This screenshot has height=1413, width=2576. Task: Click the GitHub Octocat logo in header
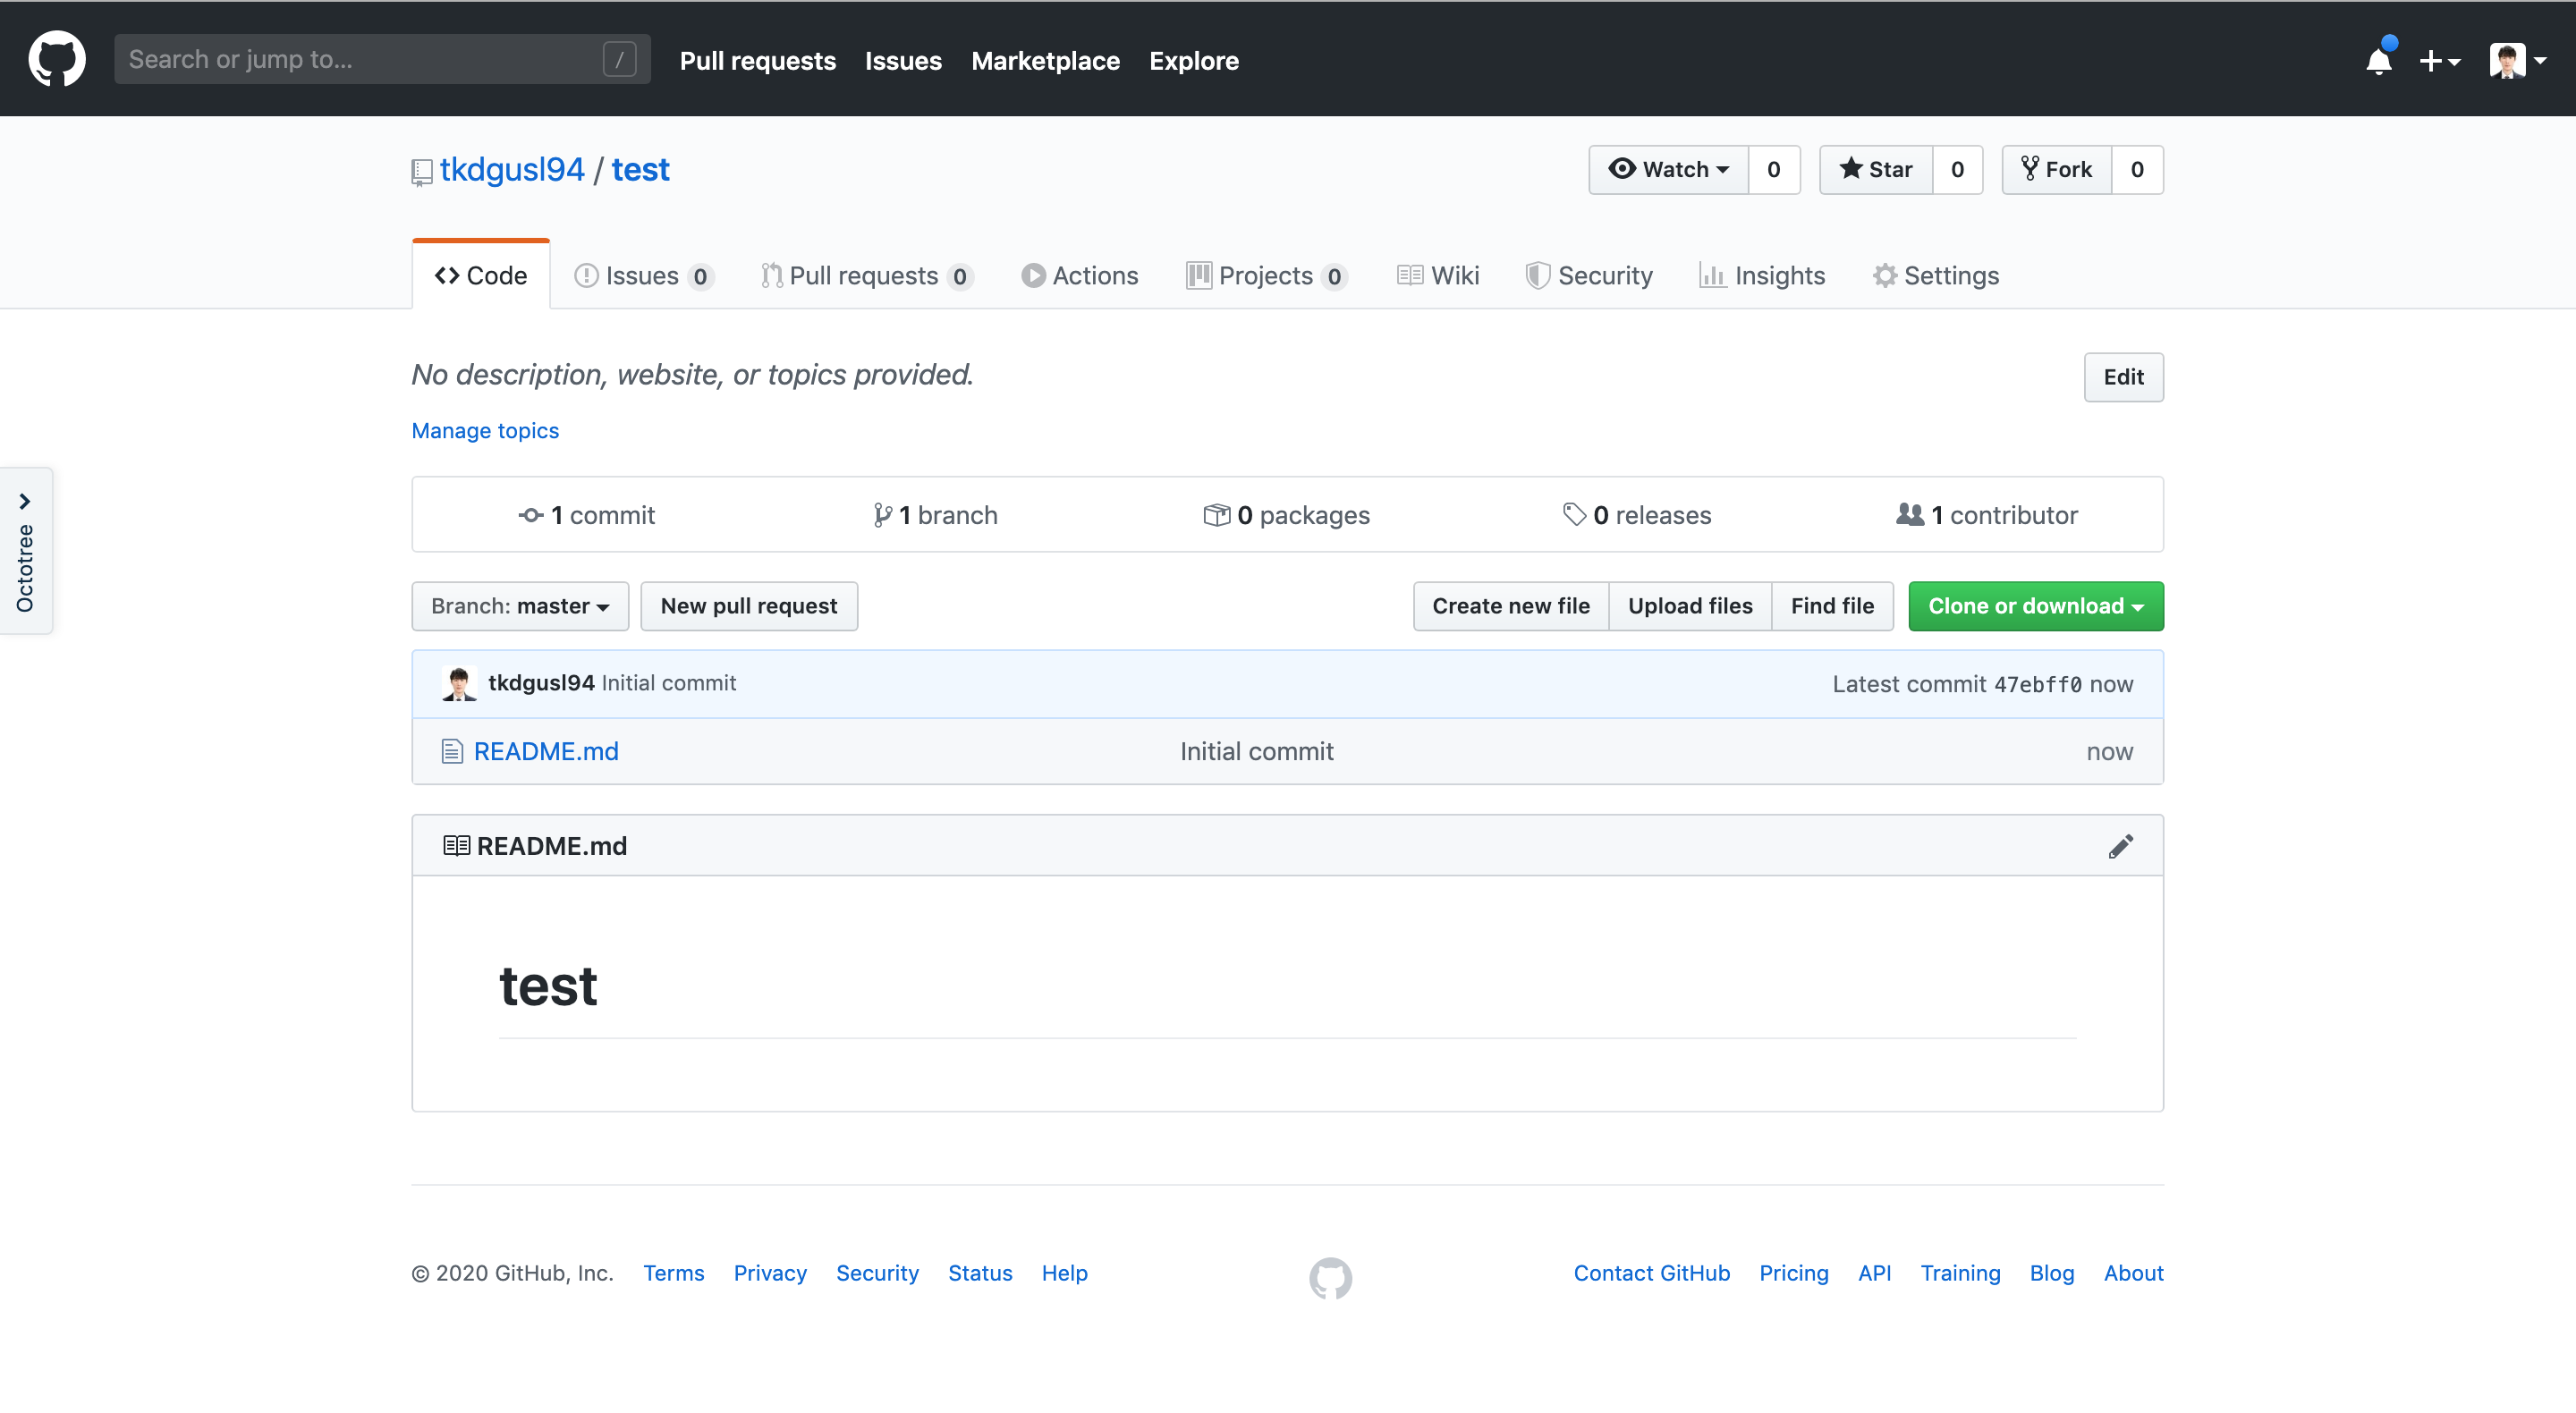[57, 59]
